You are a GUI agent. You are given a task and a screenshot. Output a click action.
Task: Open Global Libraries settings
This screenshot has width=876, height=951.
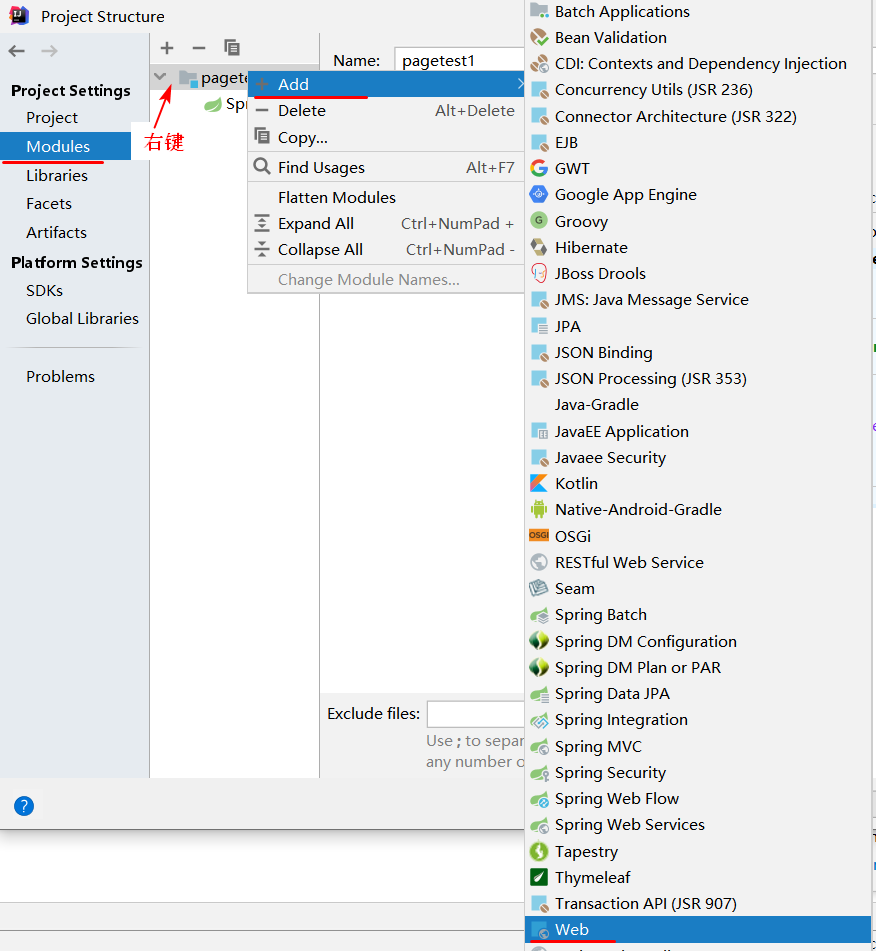(x=83, y=318)
